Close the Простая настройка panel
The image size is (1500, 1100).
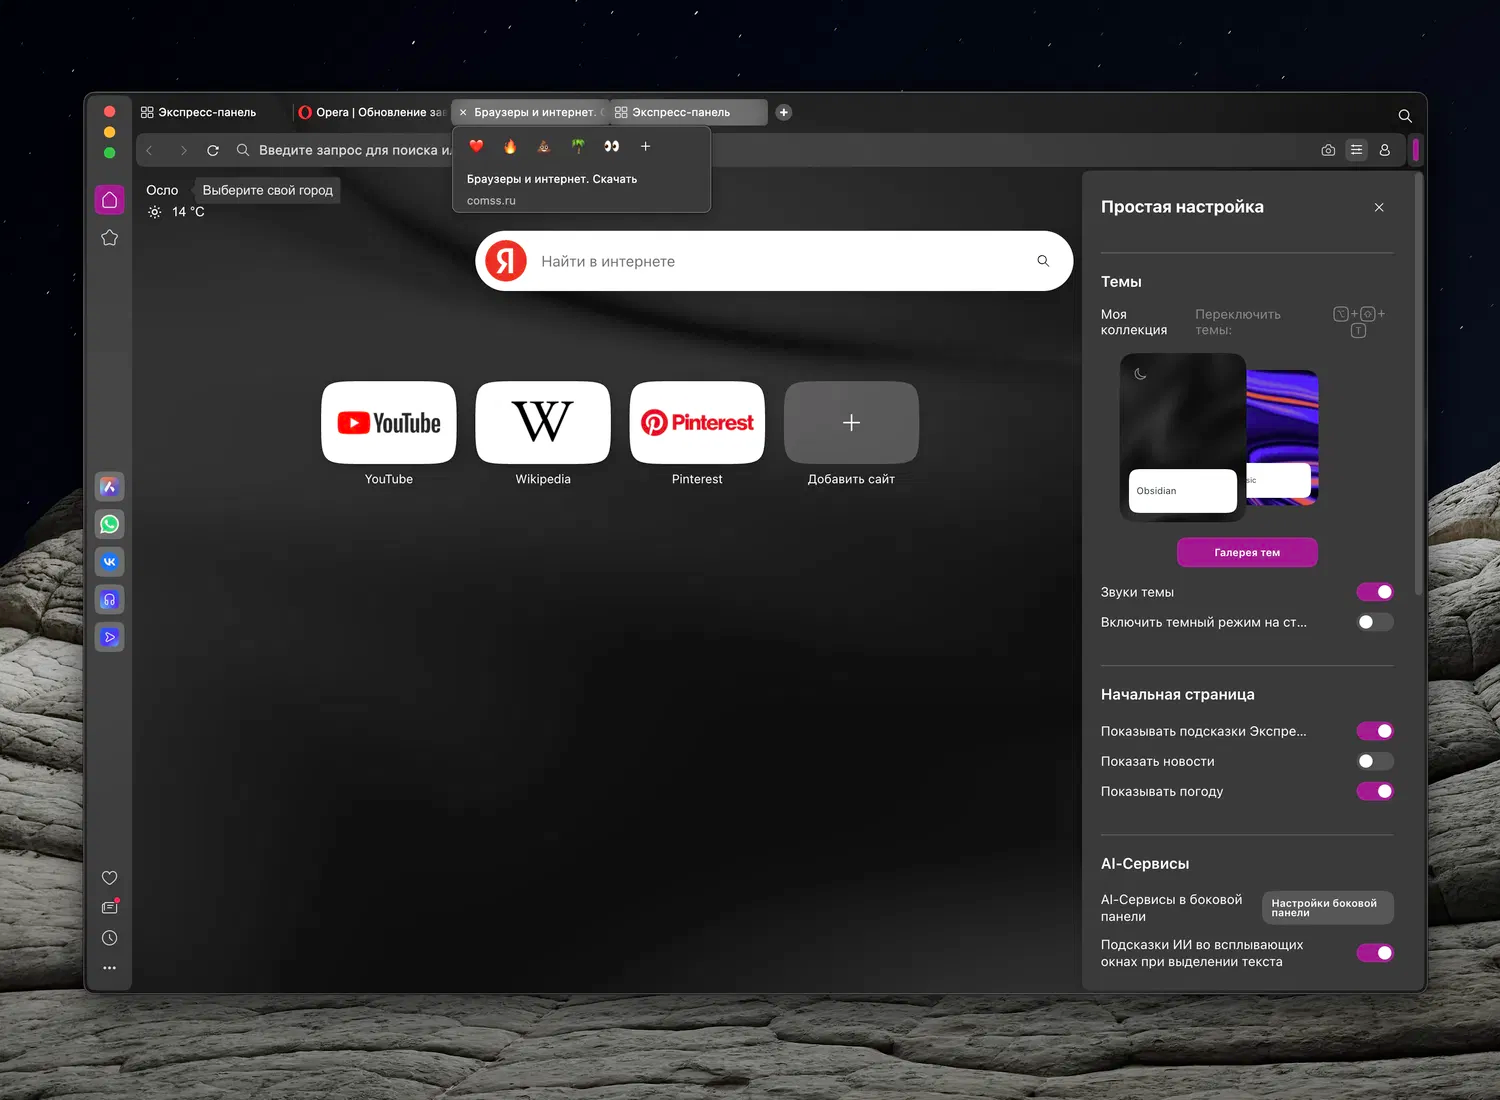1379,207
